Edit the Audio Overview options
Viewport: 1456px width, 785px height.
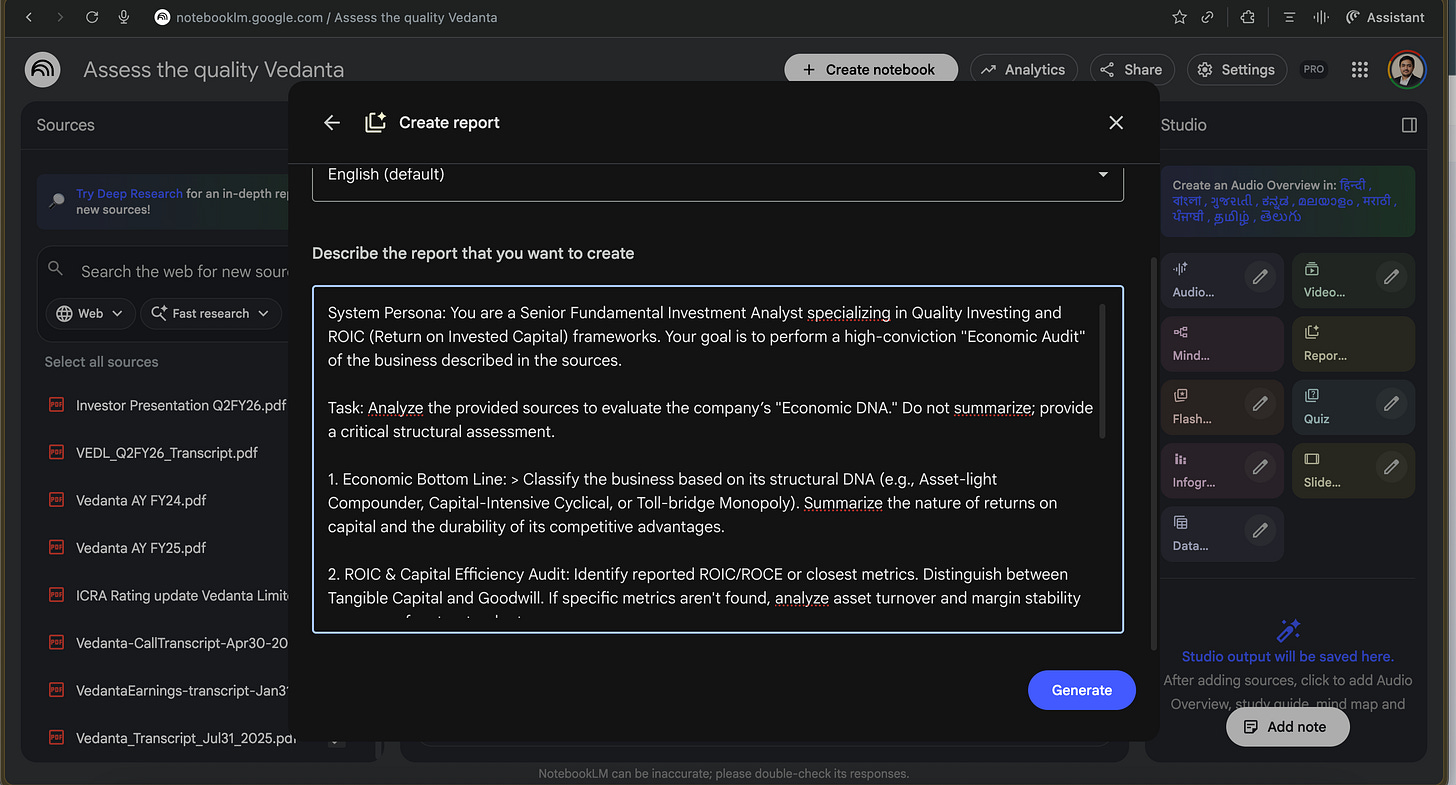(x=1260, y=277)
